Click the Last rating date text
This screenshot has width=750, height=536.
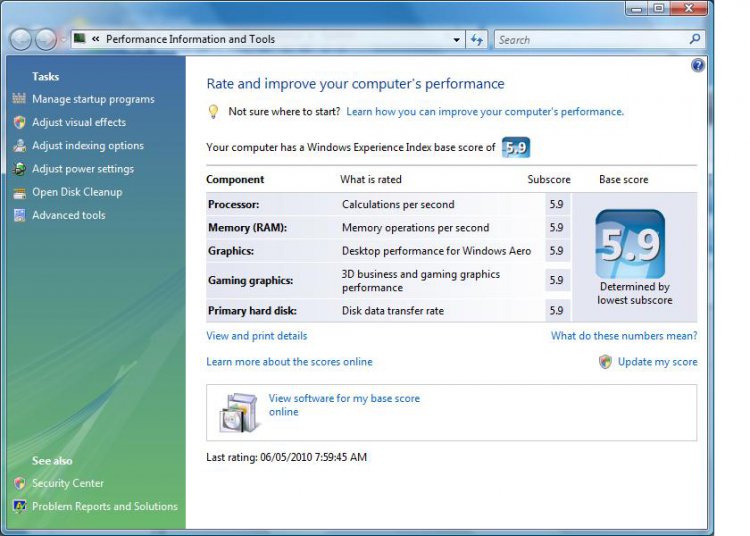coord(287,458)
